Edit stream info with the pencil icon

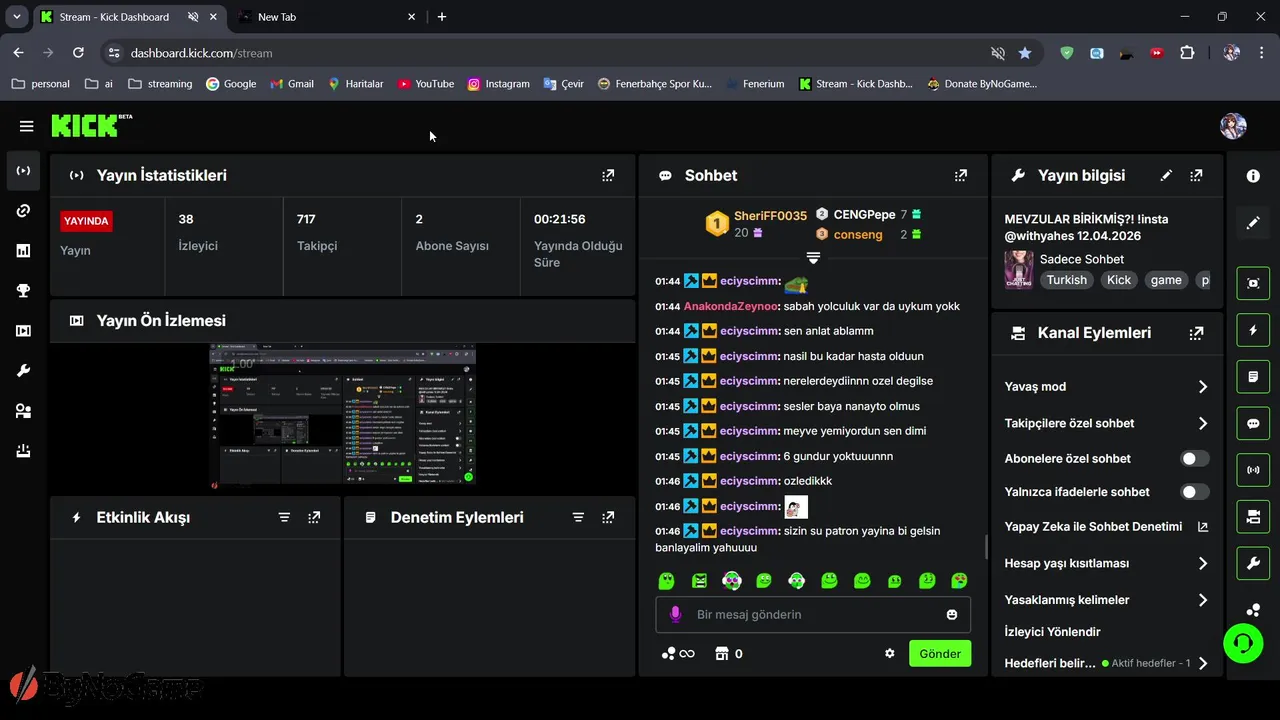point(1166,175)
